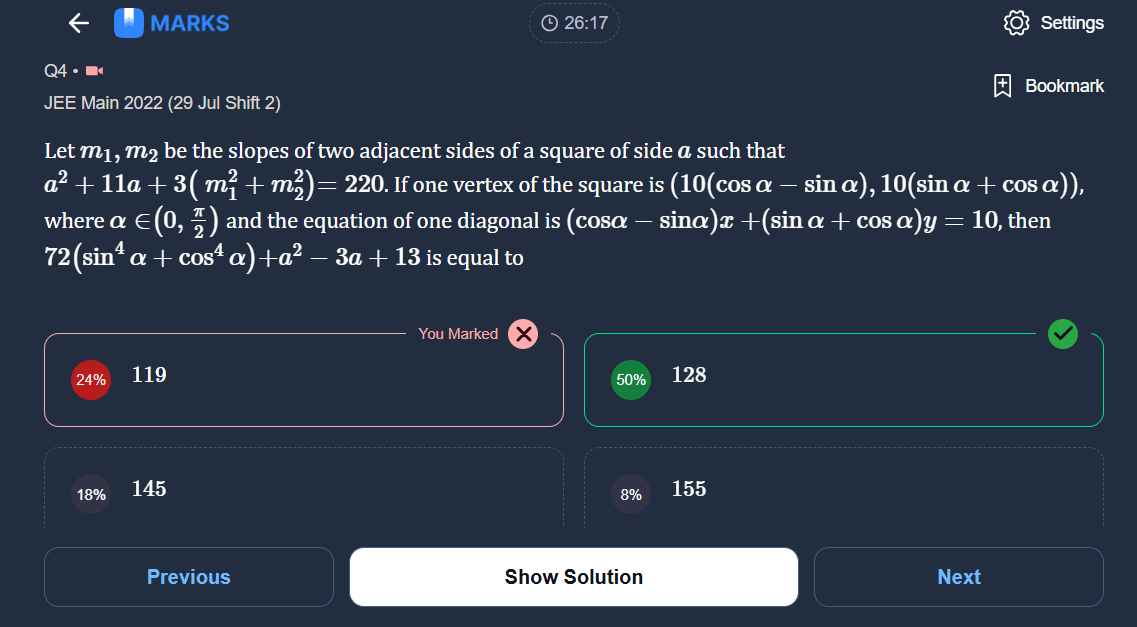Click the Bookmark flag icon
1137x627 pixels.
click(1002, 86)
